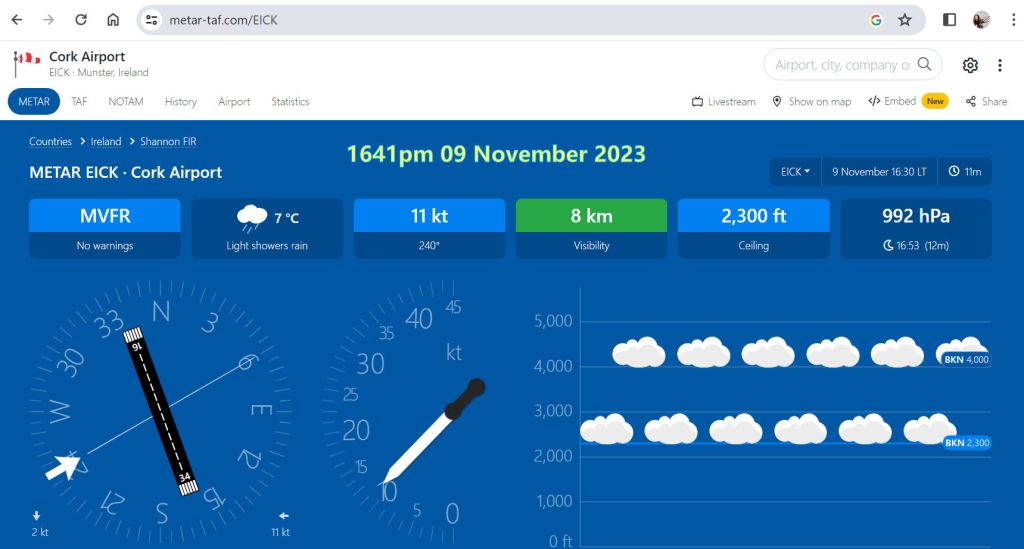Open the browser side panel icon
This screenshot has width=1024, height=549.
949,20
